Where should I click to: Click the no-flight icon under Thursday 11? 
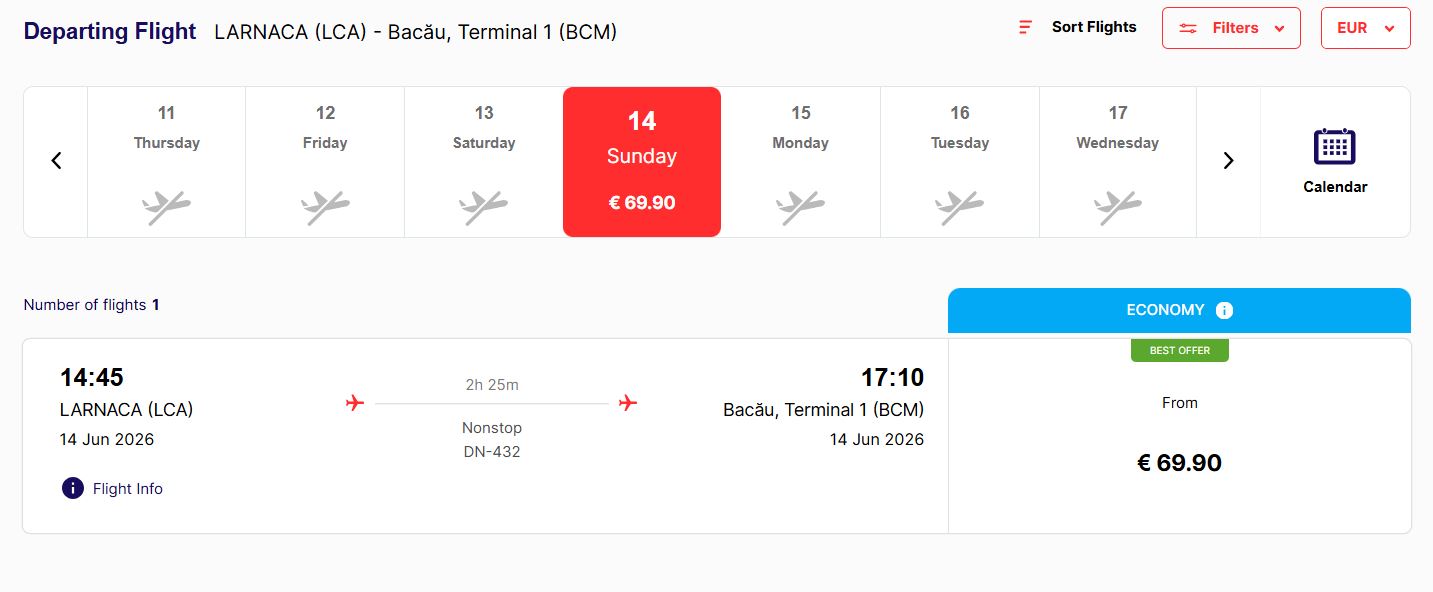click(x=166, y=207)
